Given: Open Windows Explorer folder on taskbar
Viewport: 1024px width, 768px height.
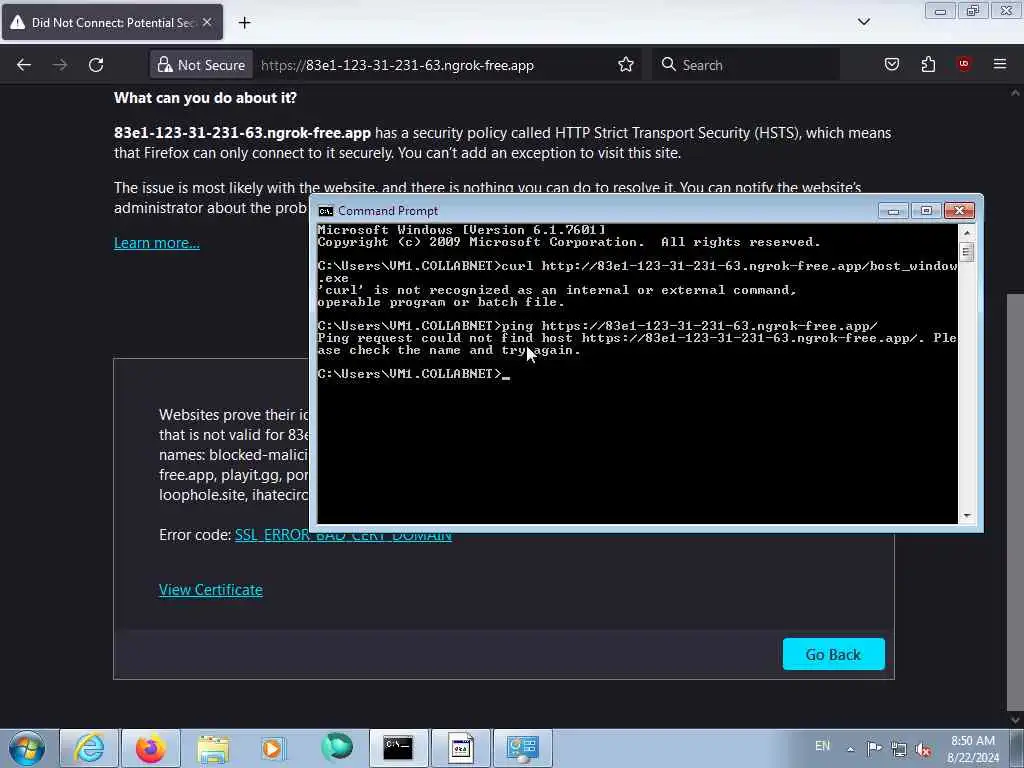Looking at the screenshot, I should tap(213, 748).
